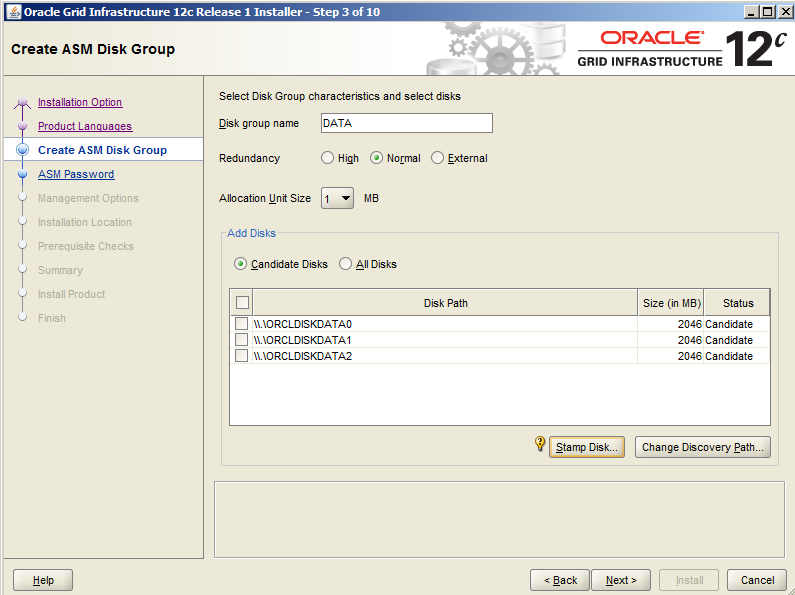795x595 pixels.
Task: Go to the ASM Password step
Action: pyautogui.click(x=76, y=174)
